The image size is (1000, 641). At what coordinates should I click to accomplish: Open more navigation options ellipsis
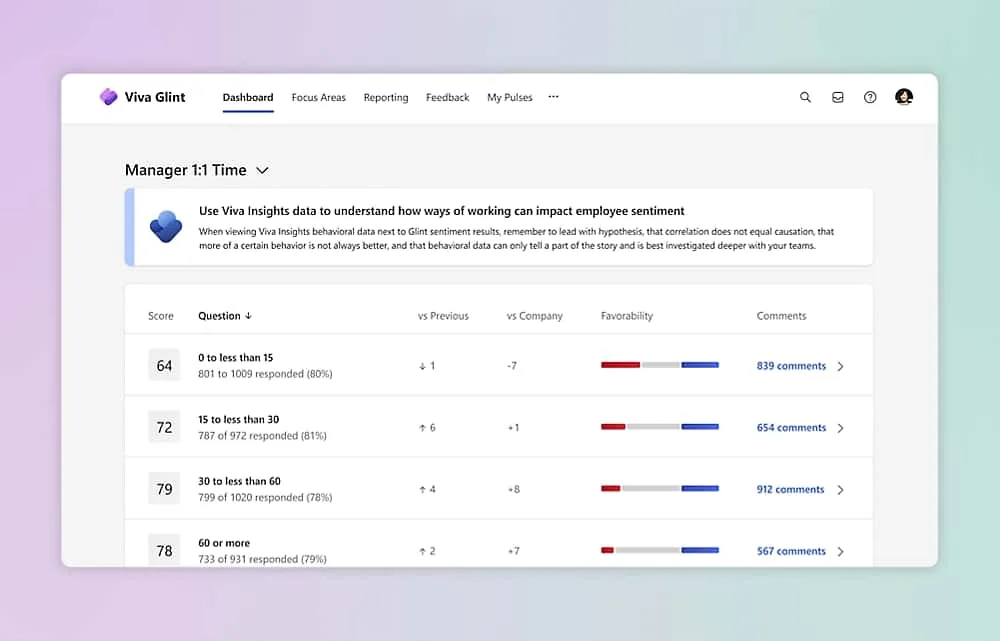554,97
